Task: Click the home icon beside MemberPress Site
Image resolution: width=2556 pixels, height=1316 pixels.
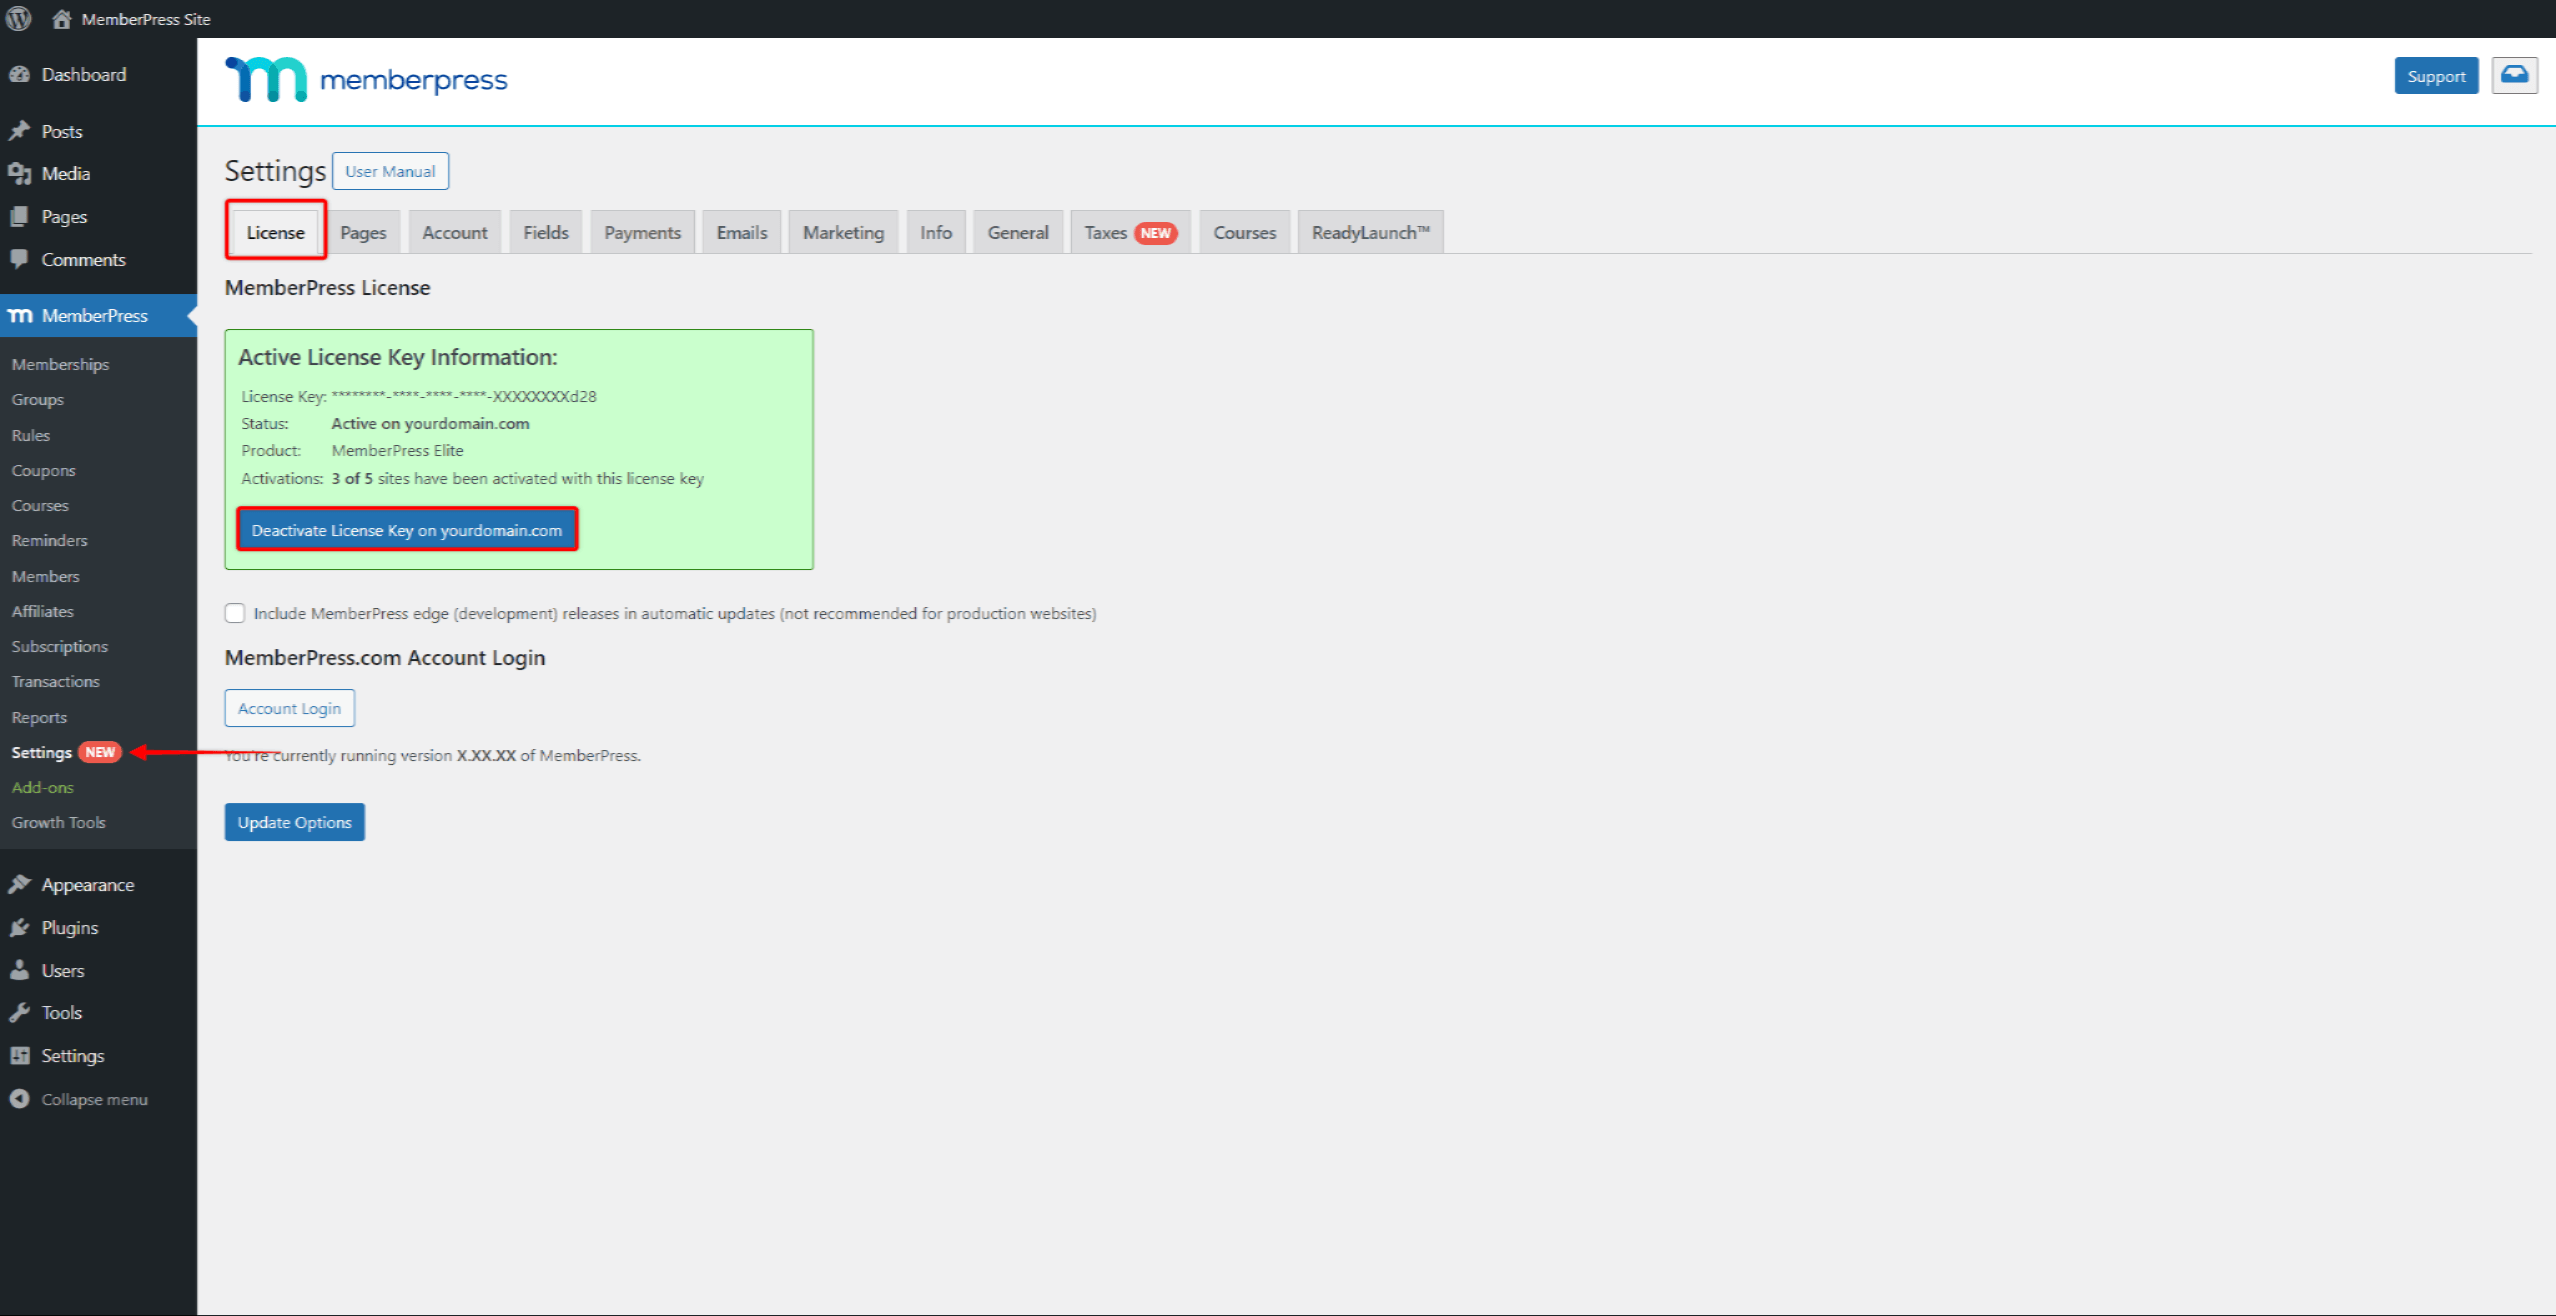Action: click(62, 19)
